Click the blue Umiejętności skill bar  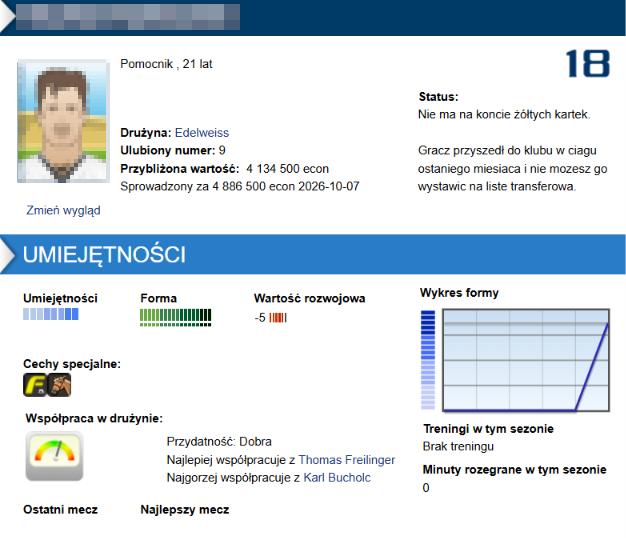pyautogui.click(x=51, y=314)
